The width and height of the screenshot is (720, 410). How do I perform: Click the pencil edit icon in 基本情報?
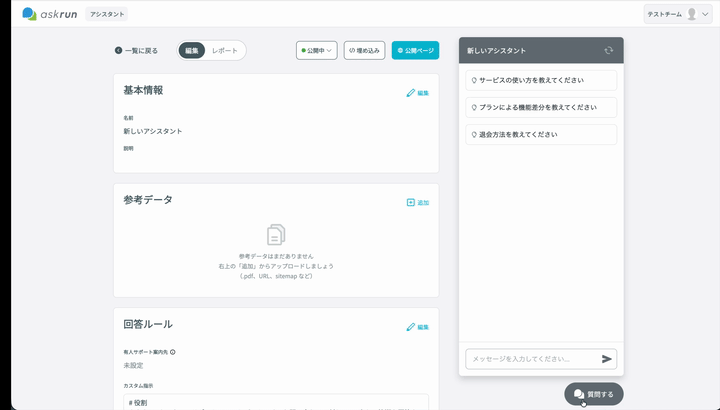411,93
